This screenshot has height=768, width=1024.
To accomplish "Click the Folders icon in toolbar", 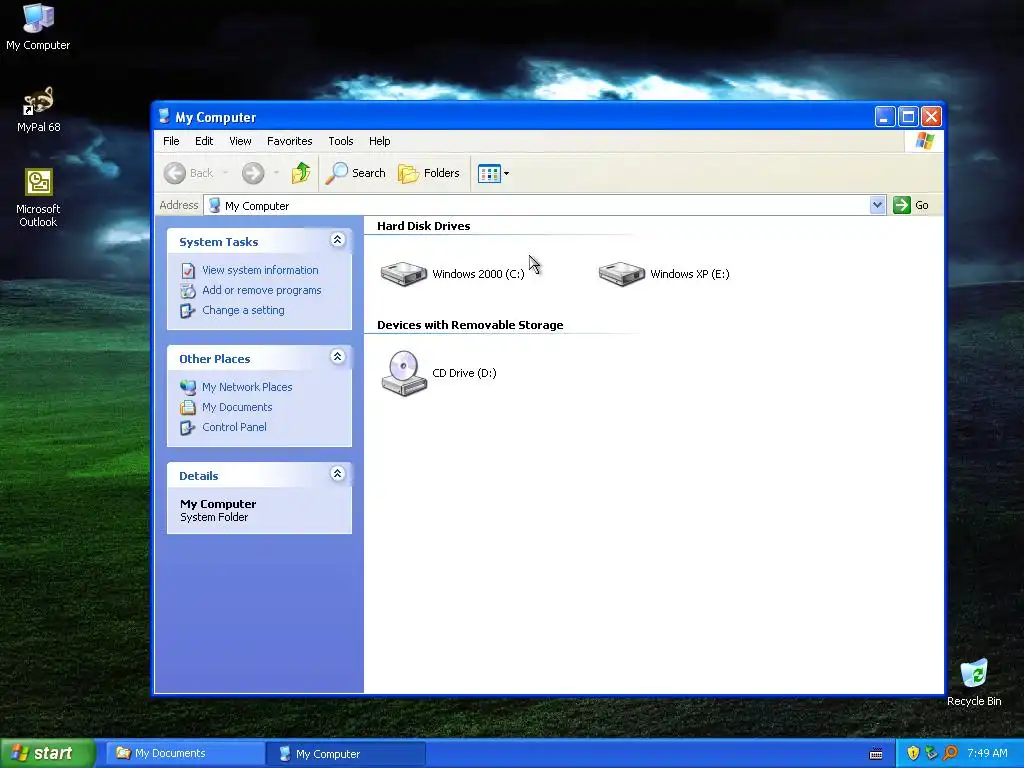I will pos(409,173).
